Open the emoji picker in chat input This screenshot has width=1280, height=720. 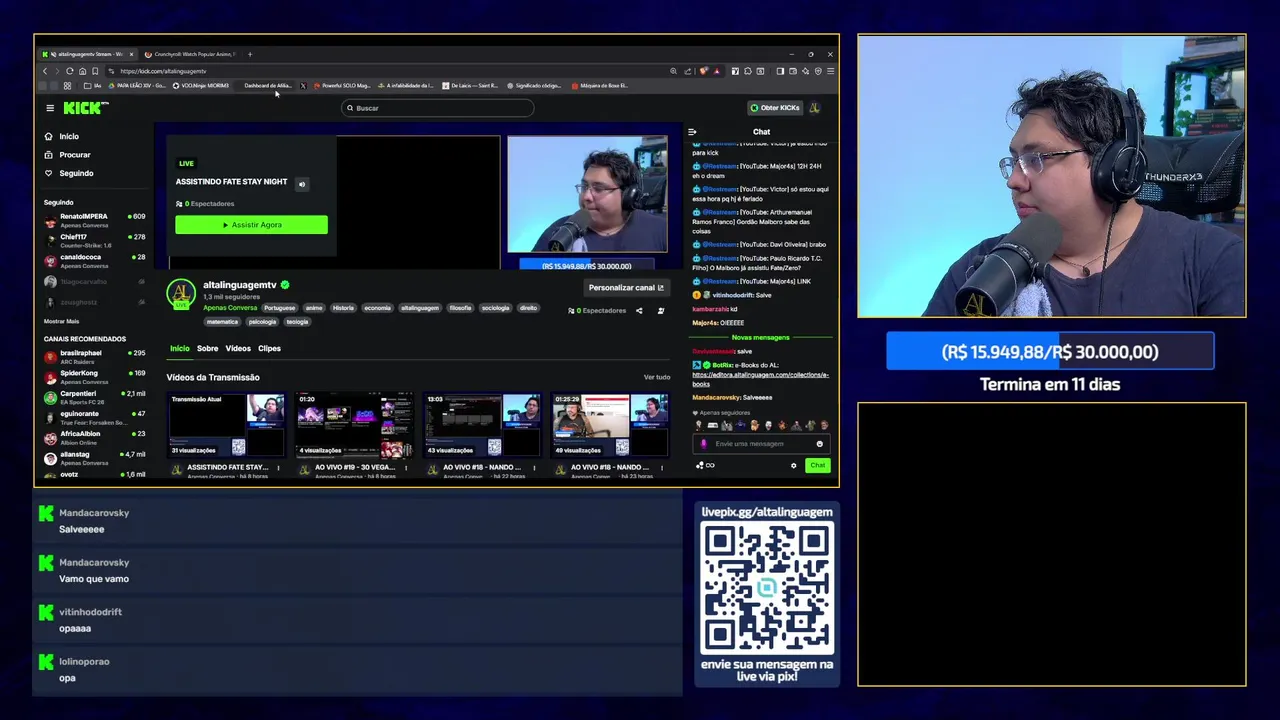click(819, 444)
